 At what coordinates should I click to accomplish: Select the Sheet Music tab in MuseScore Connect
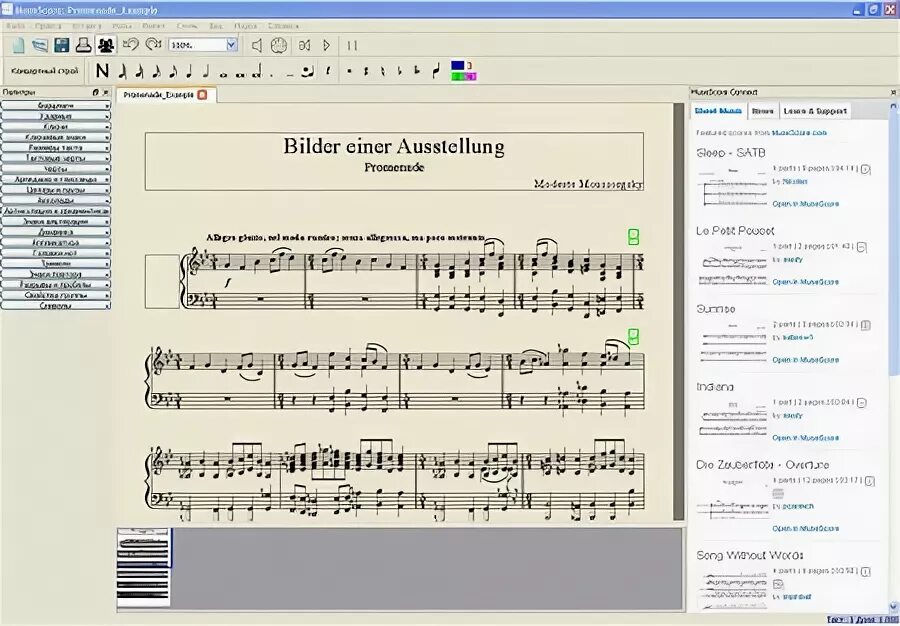click(718, 111)
